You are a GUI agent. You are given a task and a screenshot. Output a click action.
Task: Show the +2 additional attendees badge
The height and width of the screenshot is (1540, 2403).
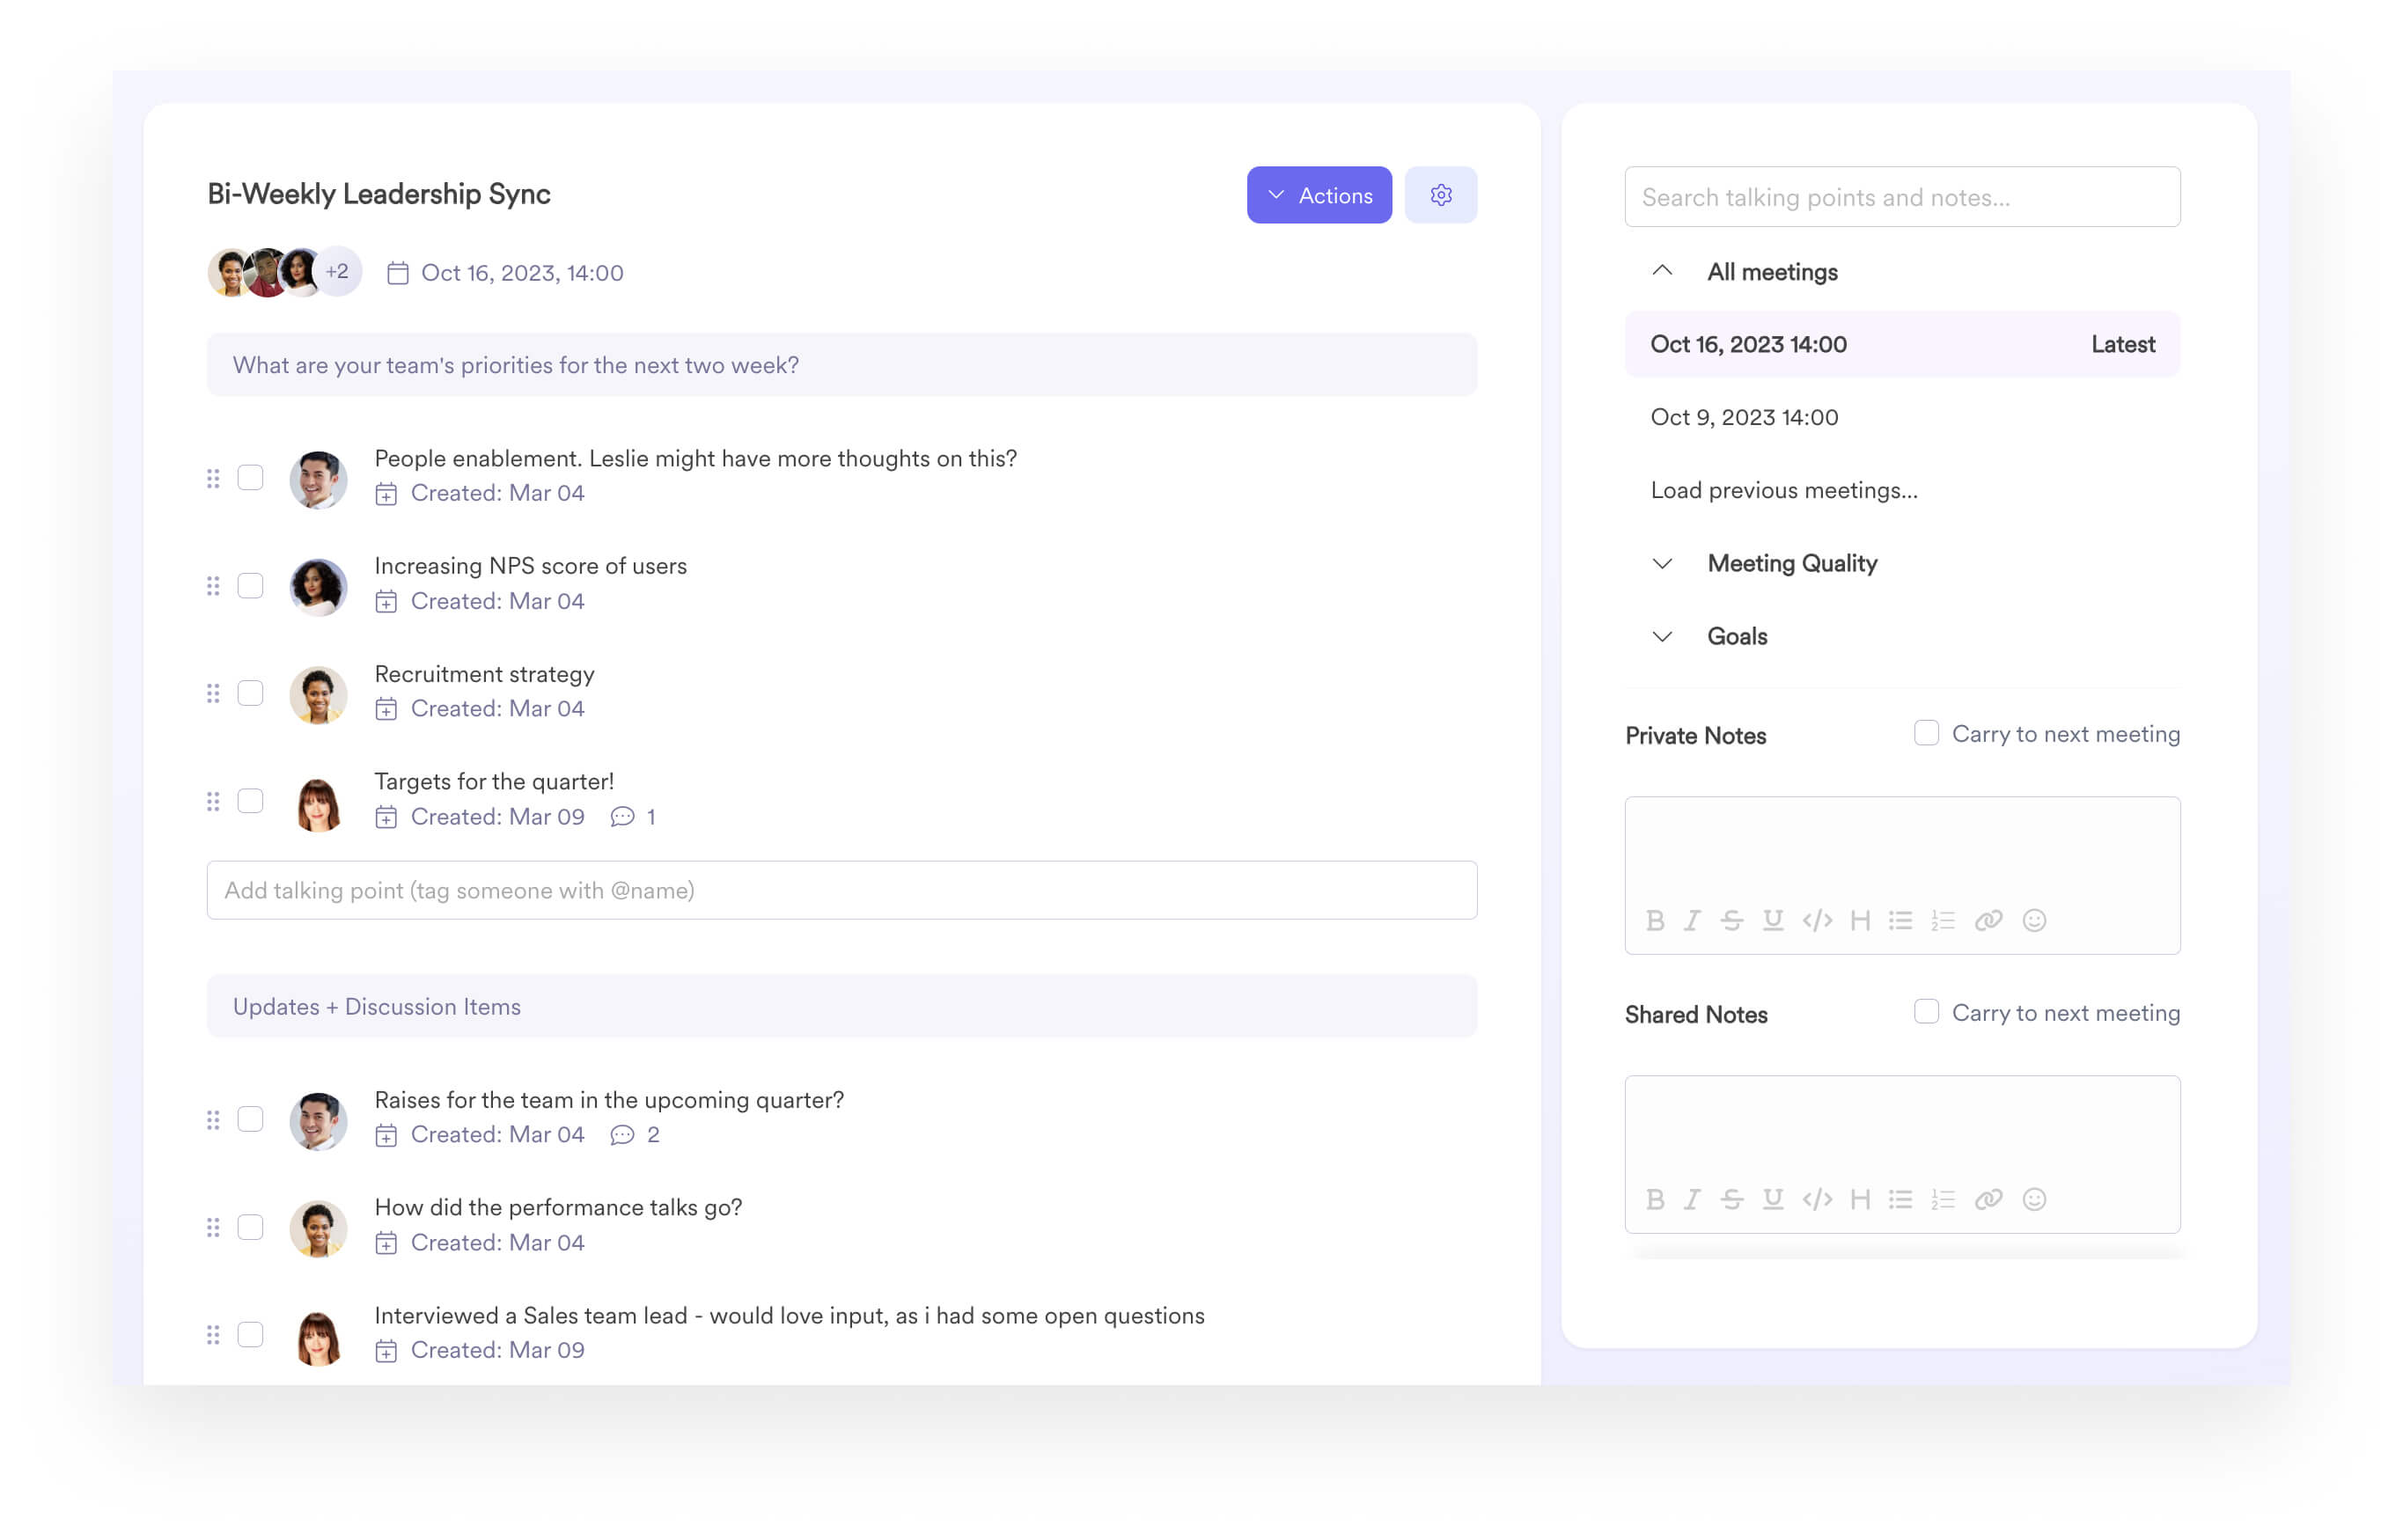click(x=337, y=272)
